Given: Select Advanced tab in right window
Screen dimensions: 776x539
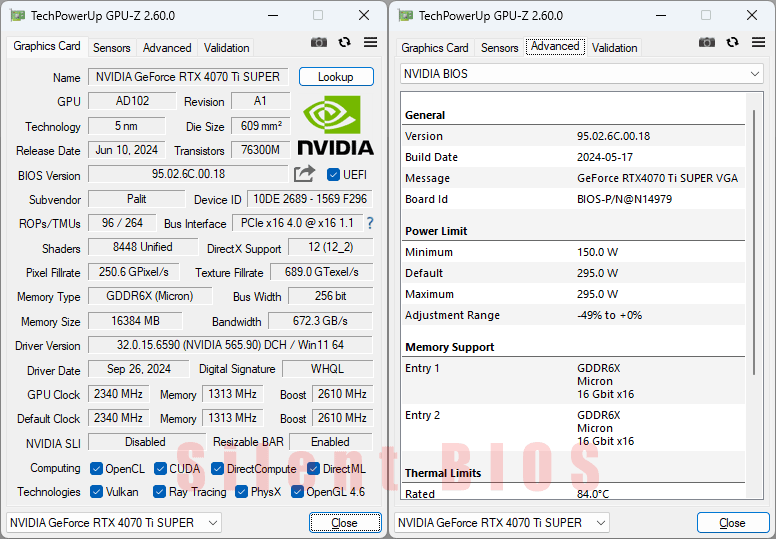Looking at the screenshot, I should (x=555, y=47).
